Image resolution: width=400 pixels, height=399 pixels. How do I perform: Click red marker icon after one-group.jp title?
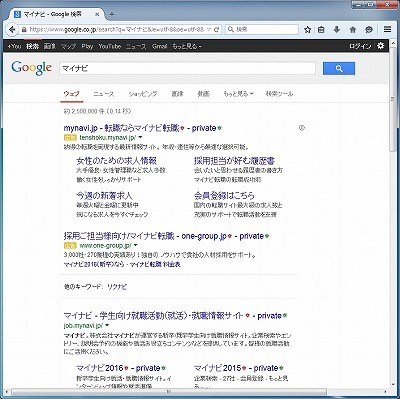click(x=230, y=236)
